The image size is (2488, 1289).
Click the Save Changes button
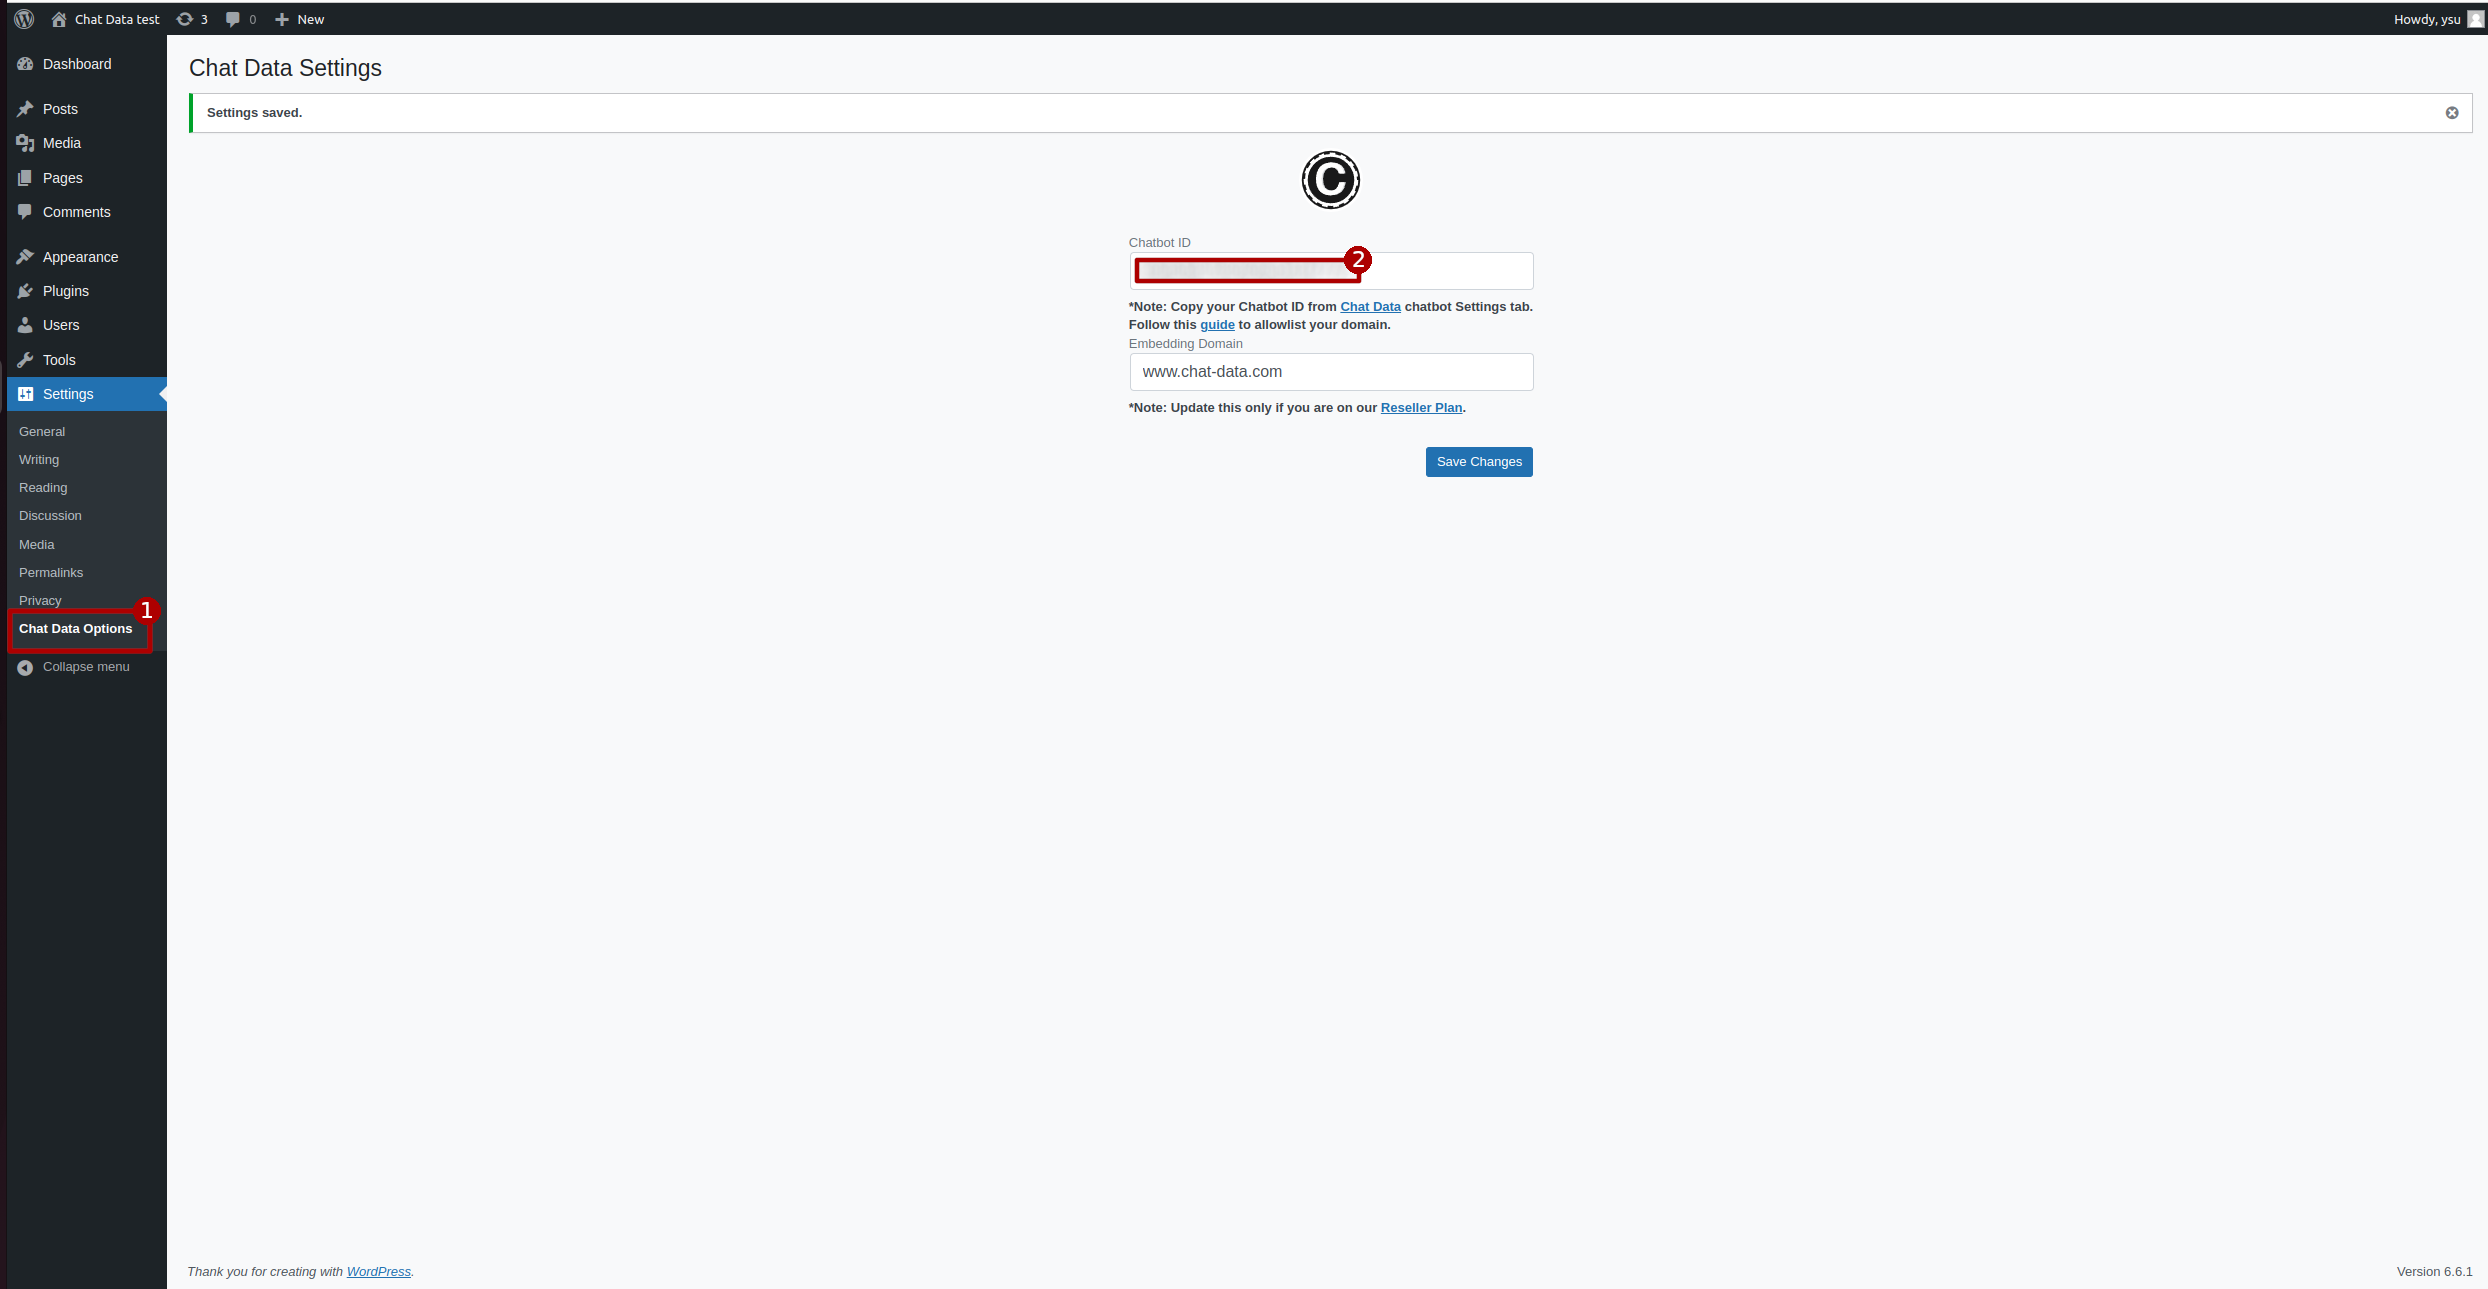click(x=1479, y=460)
